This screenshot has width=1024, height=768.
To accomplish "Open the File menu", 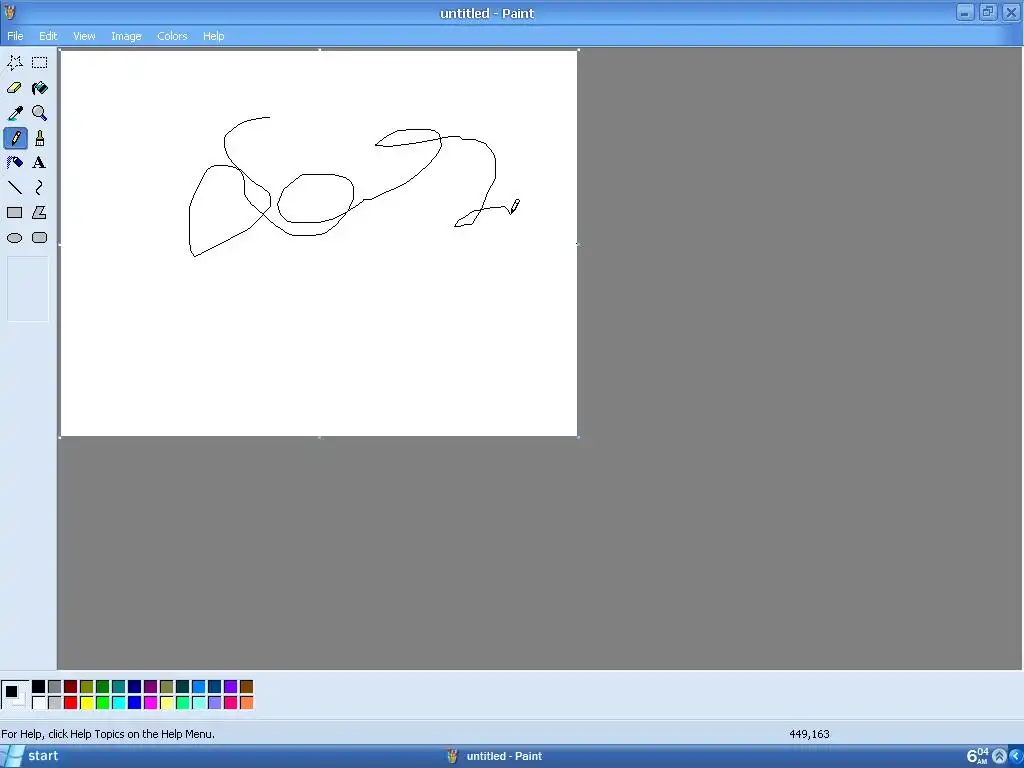I will [15, 36].
